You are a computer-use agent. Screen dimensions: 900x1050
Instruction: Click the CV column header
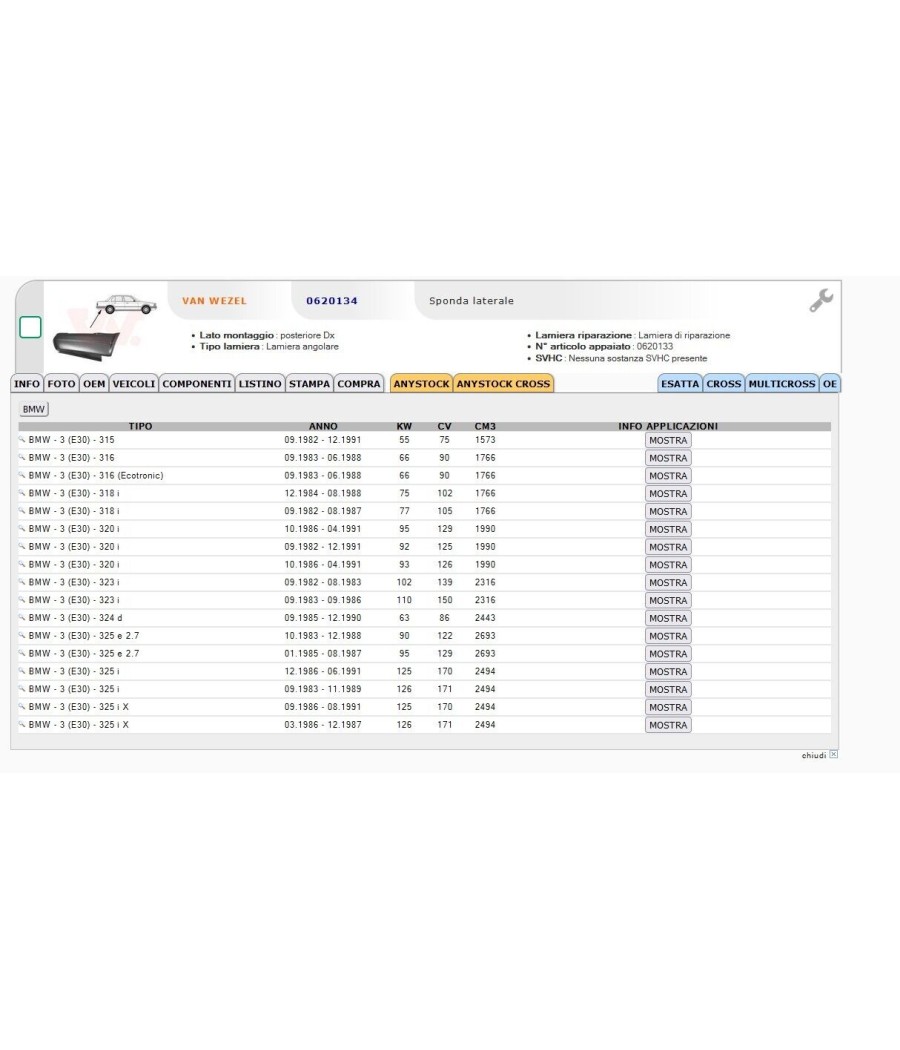point(445,426)
